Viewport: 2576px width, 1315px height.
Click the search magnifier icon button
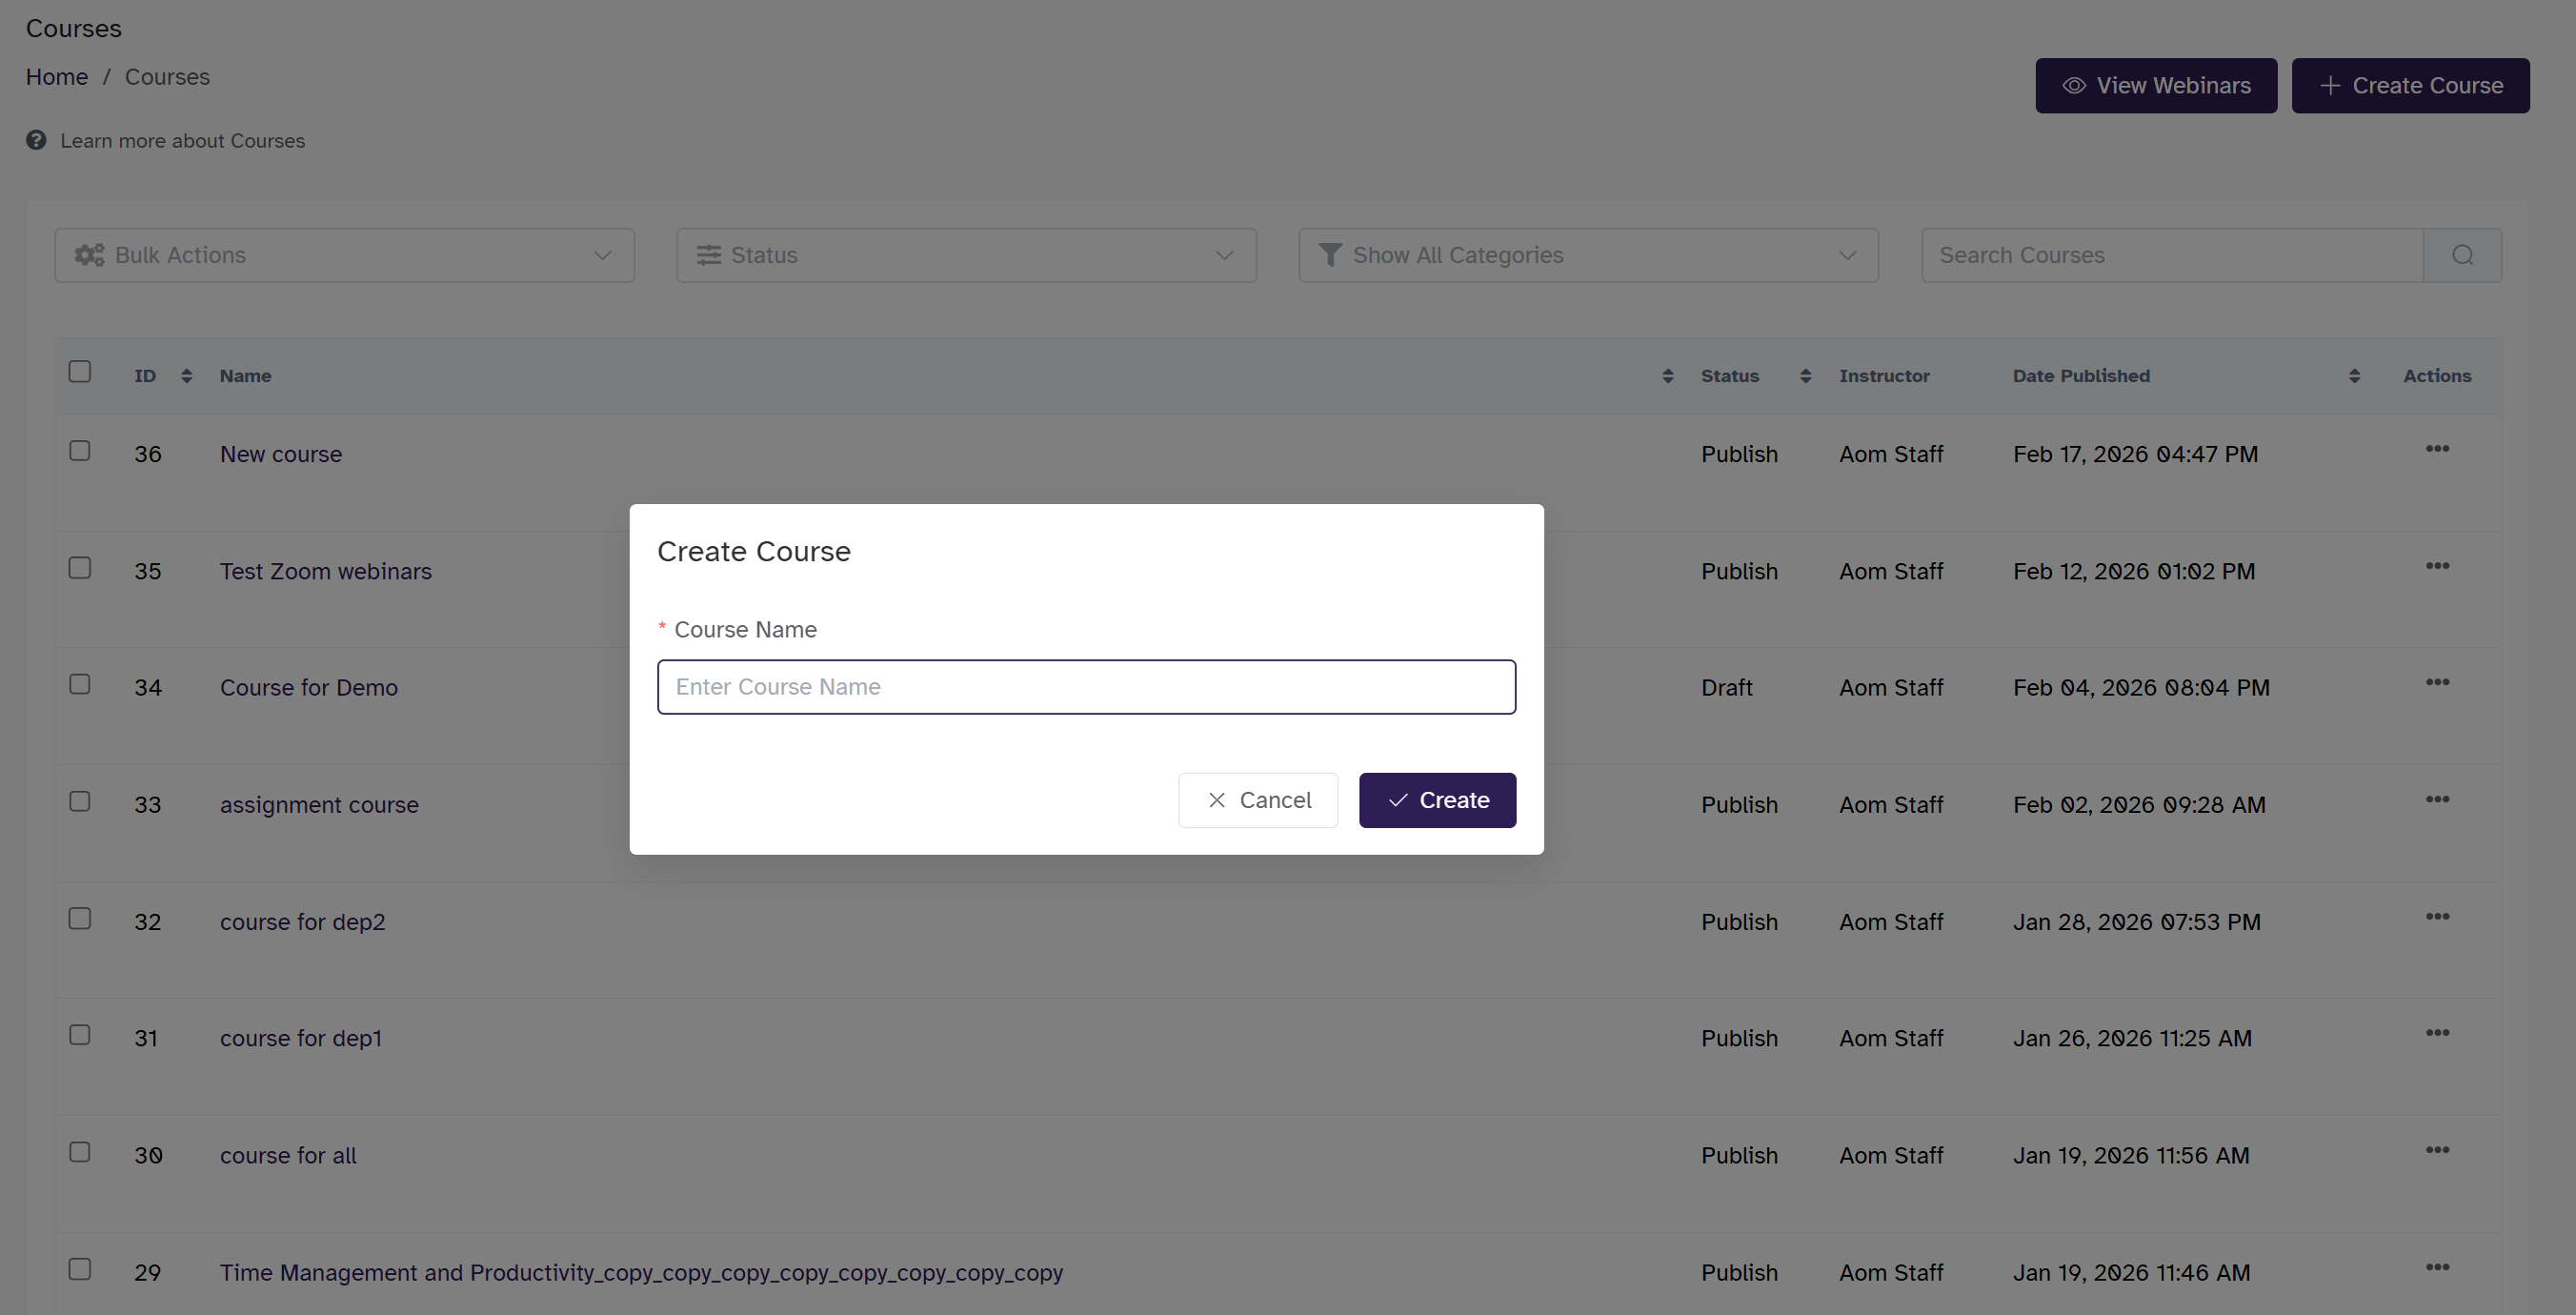pos(2462,255)
